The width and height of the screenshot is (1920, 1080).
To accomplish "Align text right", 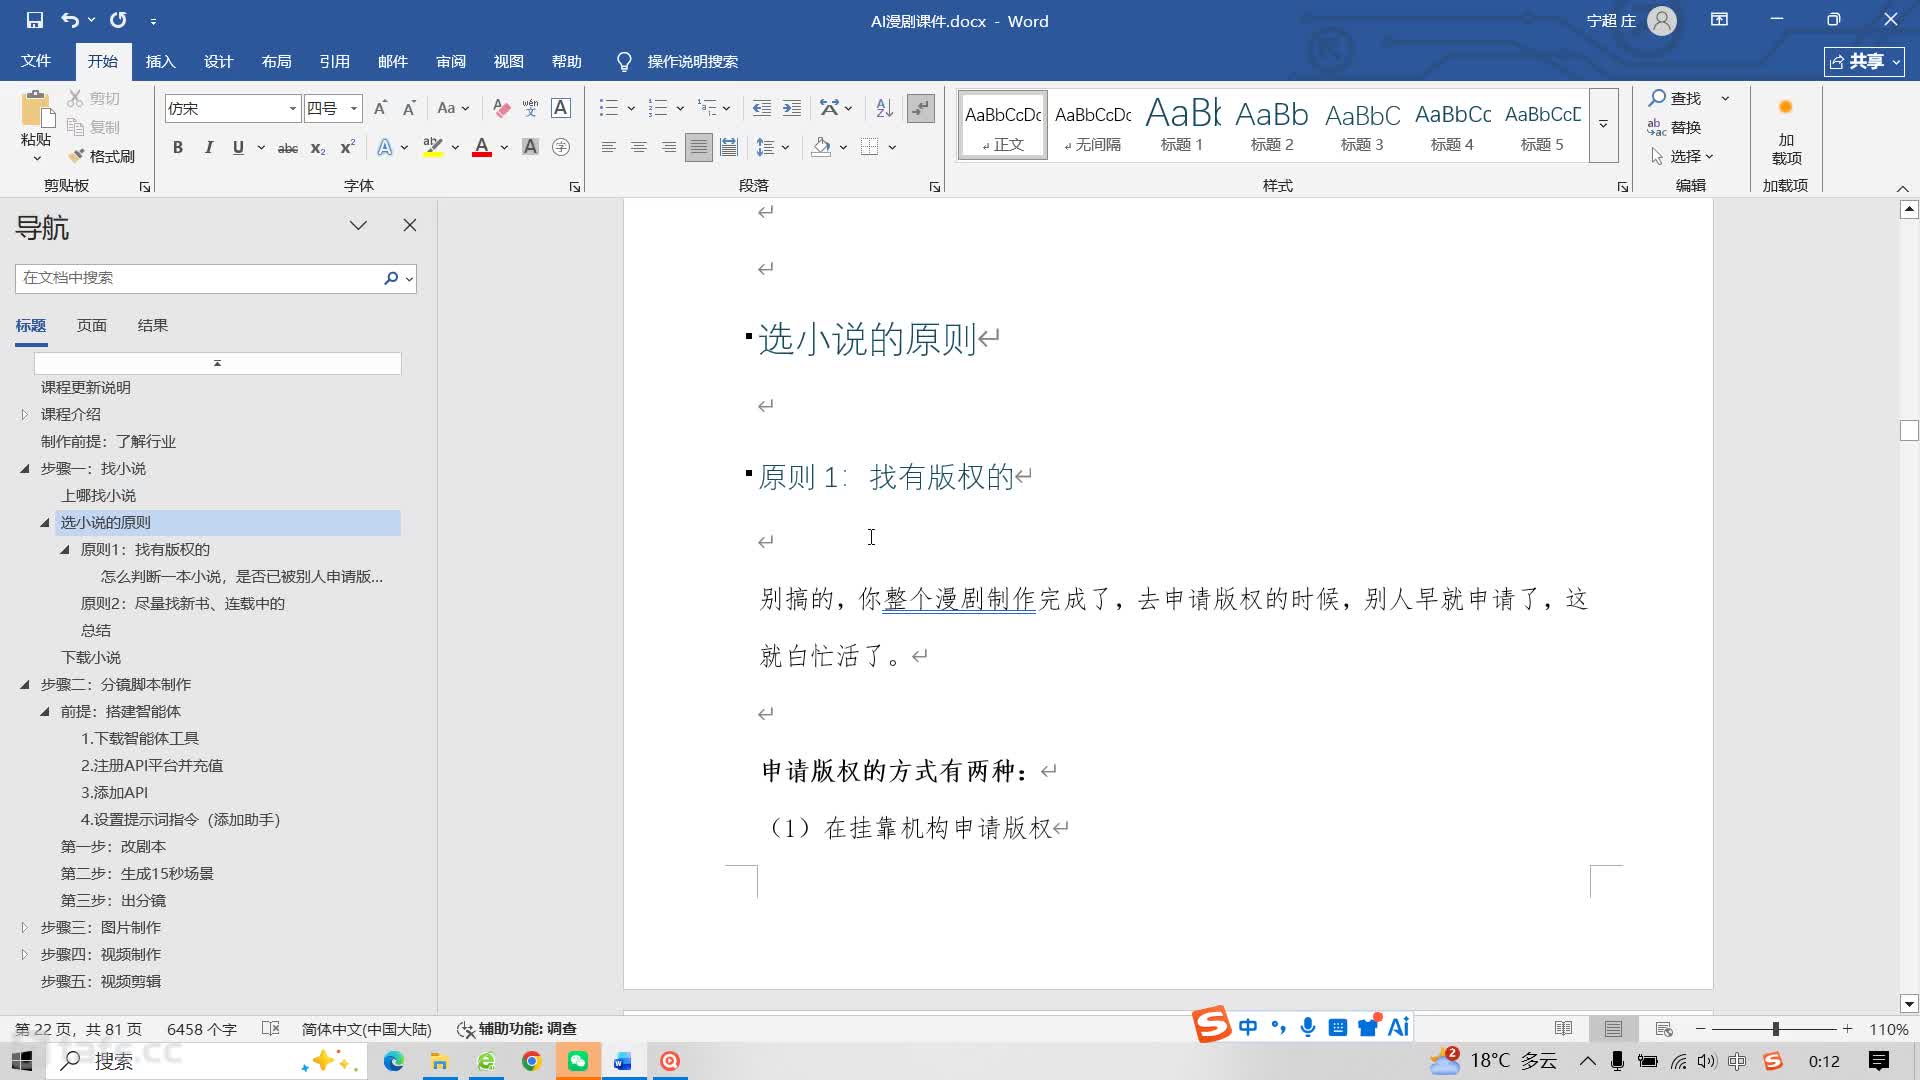I will (x=668, y=148).
